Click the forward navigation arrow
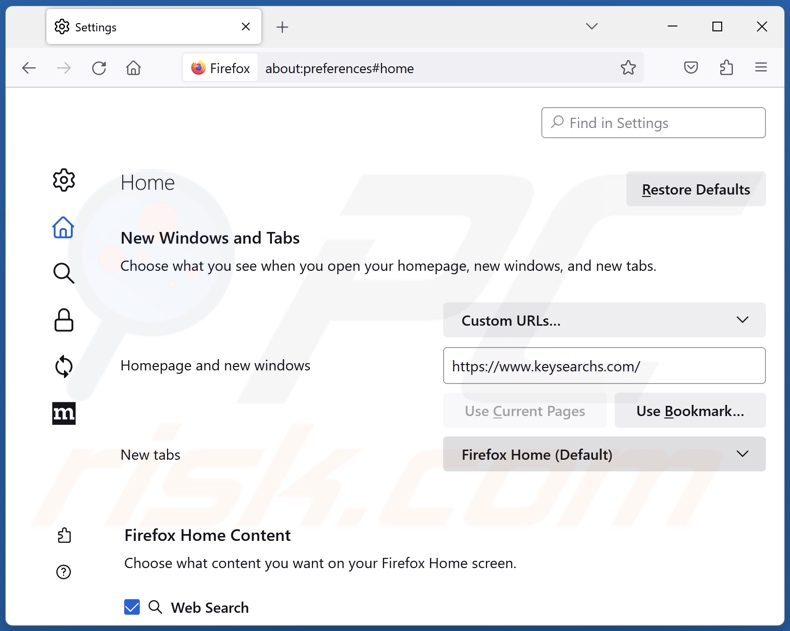 (64, 68)
